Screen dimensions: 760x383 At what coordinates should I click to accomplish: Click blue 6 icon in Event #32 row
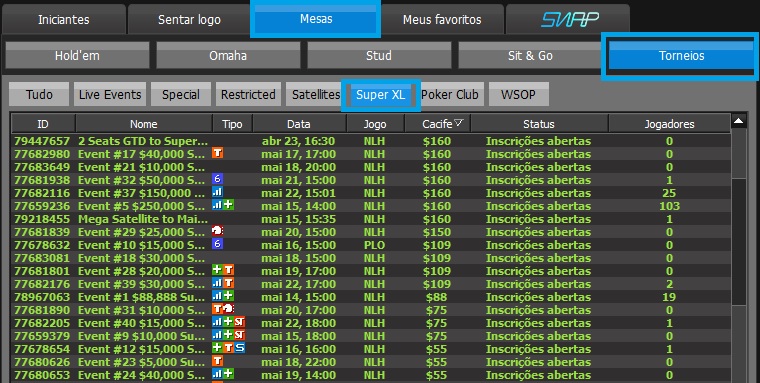tap(218, 179)
